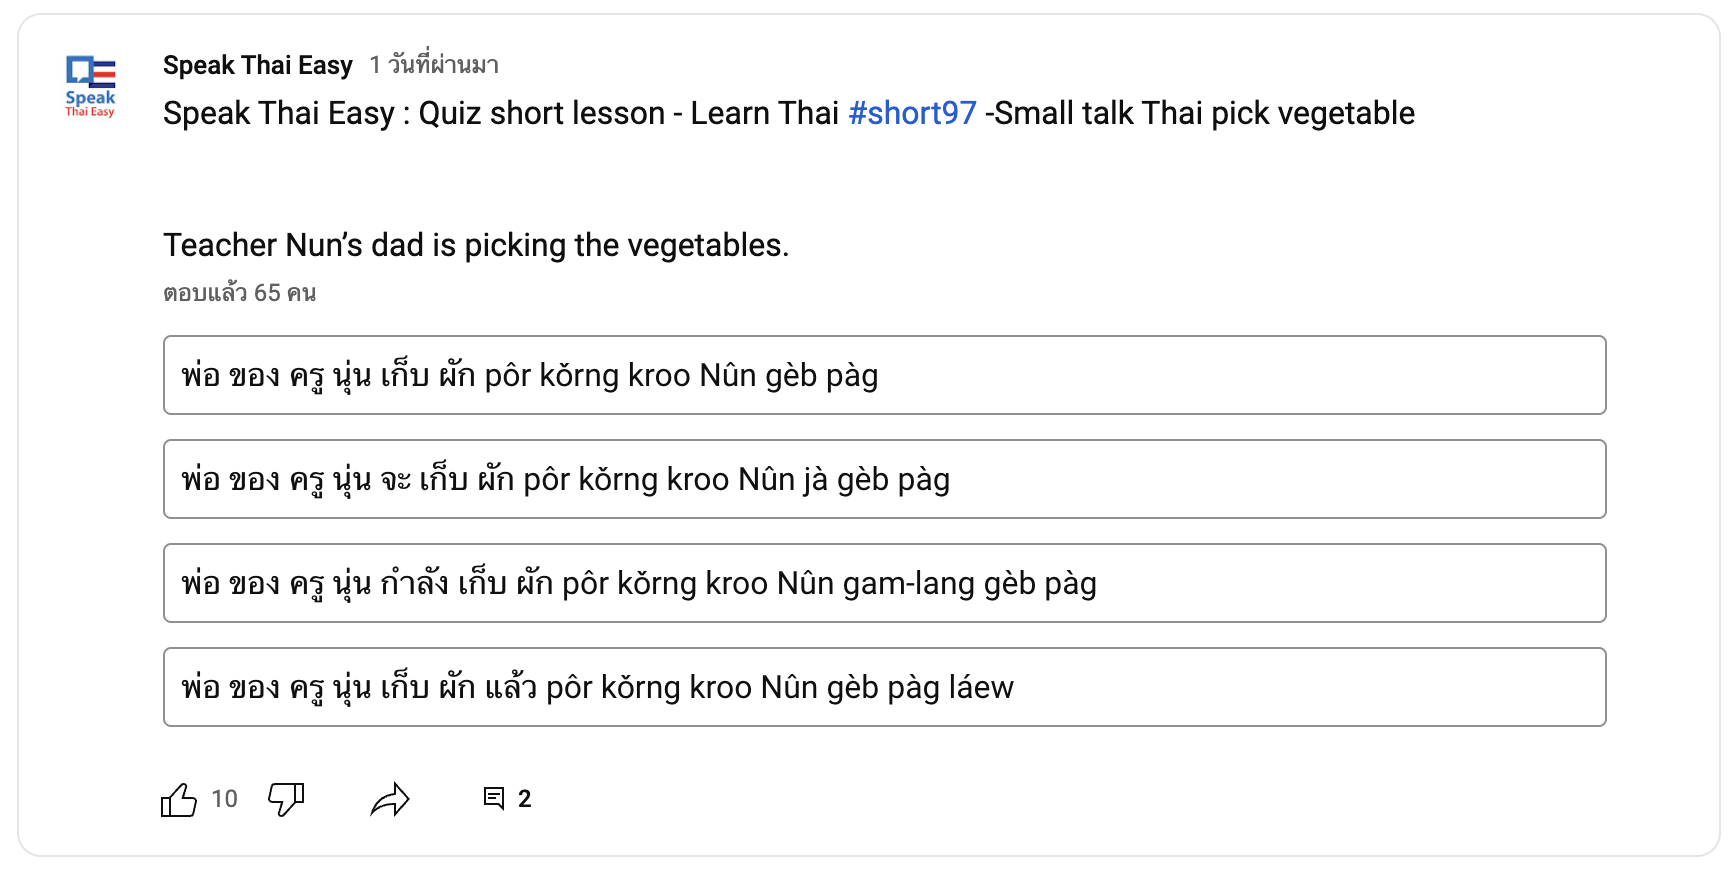
Task: Click the Speak Thai Easy channel avatar
Action: click(x=90, y=86)
